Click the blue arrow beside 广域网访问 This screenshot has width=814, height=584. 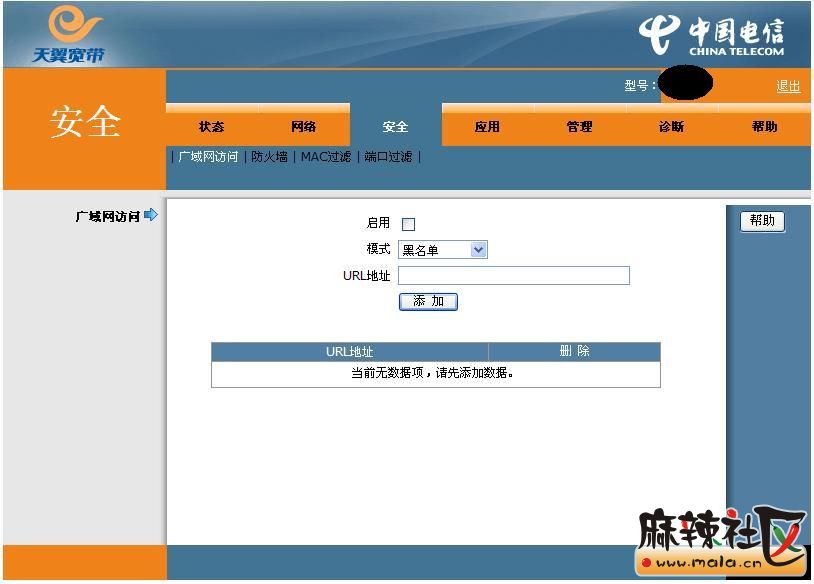tap(151, 215)
